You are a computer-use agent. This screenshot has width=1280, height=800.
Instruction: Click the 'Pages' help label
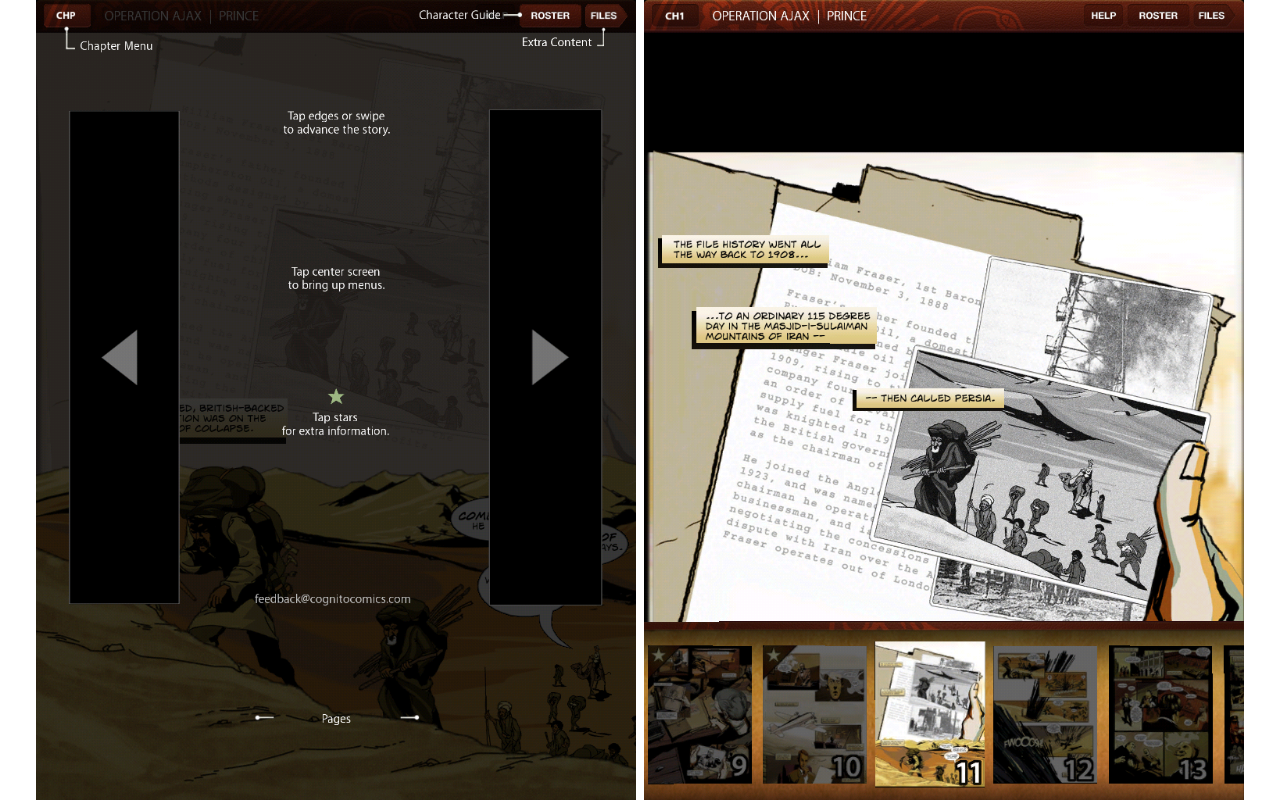click(x=336, y=719)
